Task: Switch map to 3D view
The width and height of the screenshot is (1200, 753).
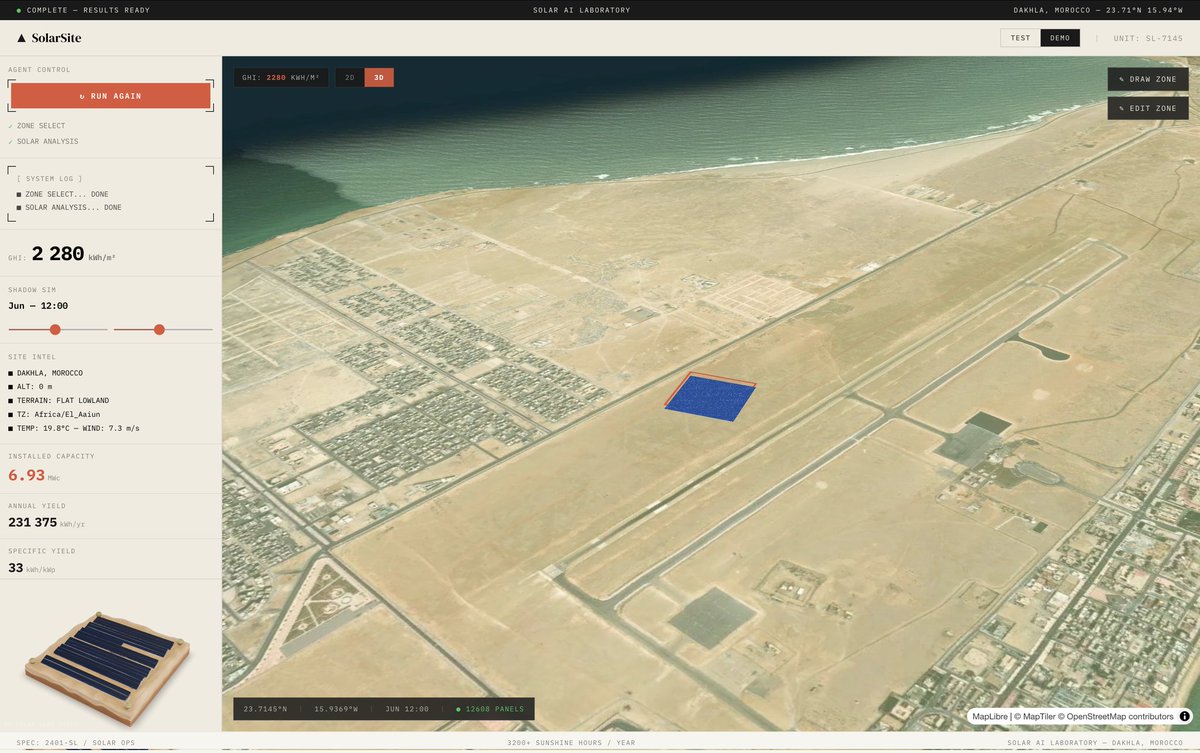Action: pyautogui.click(x=379, y=77)
